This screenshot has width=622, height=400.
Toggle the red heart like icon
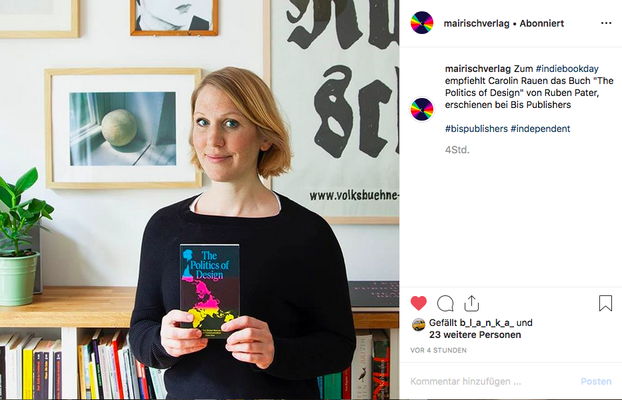[x=419, y=304]
